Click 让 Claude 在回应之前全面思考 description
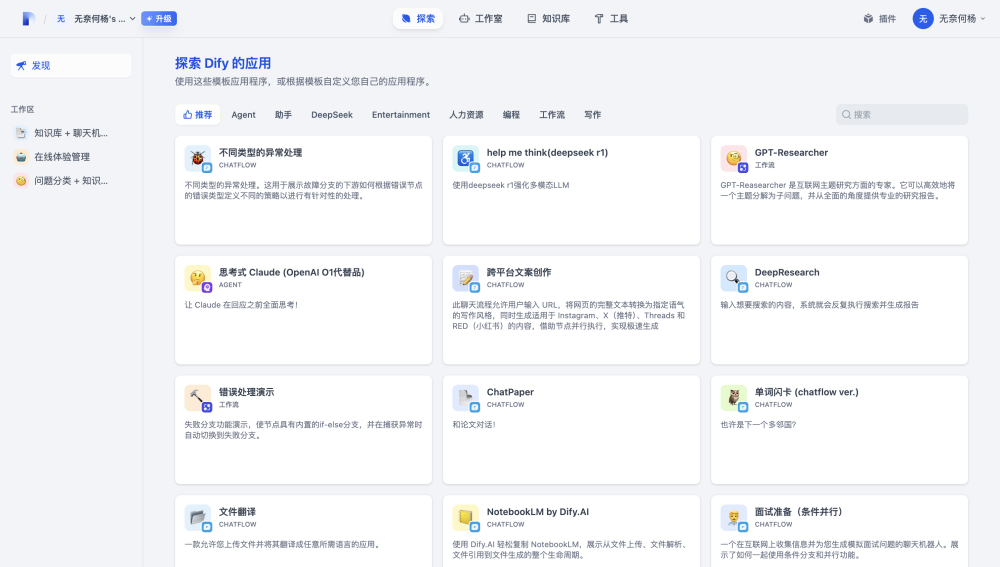This screenshot has width=1000, height=567. (x=241, y=305)
